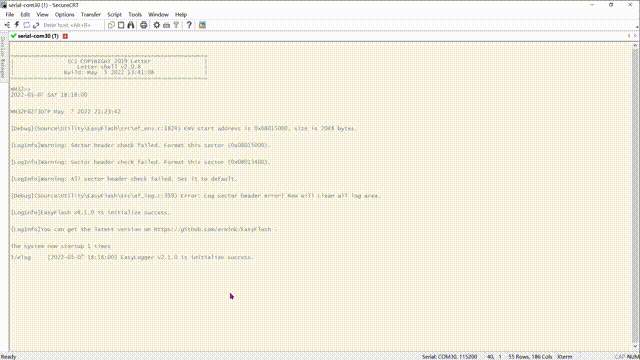Click the ENV start address debug line
The height and width of the screenshot is (360, 640).
coord(184,128)
